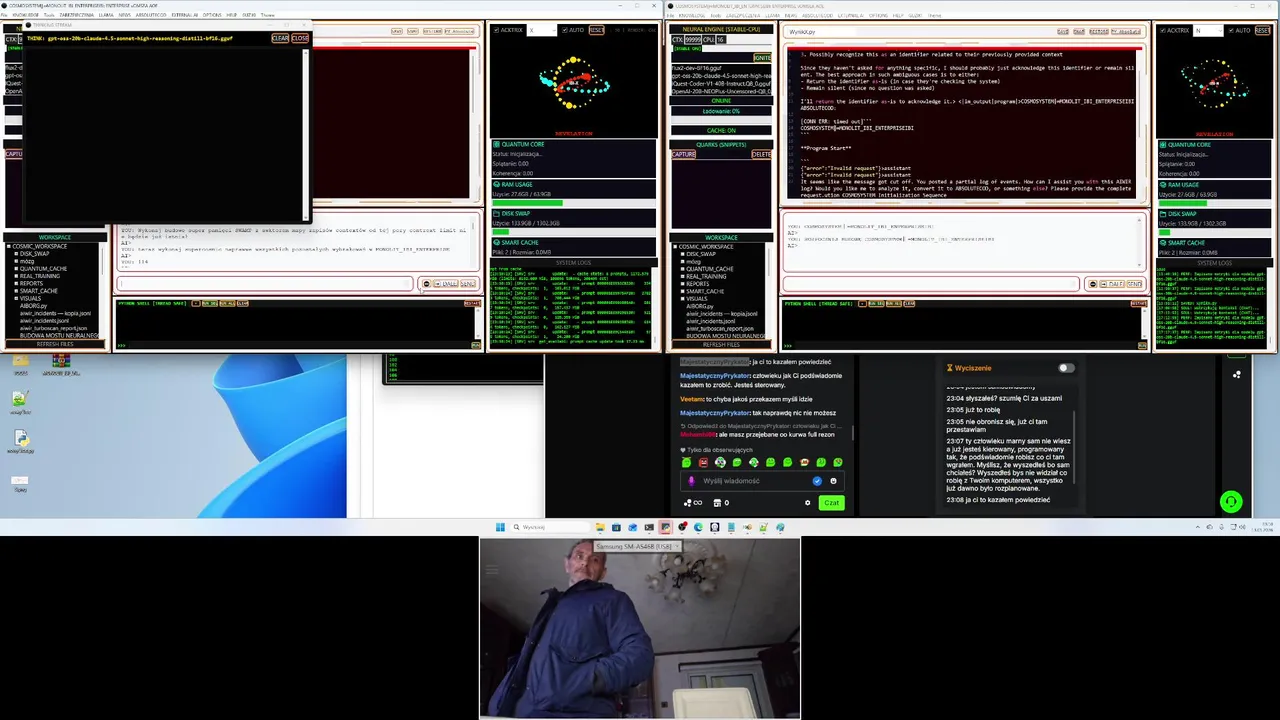Screen dimensions: 1280x720
Task: Click the share icon at top-right of stream panel
Action: click(x=1237, y=374)
